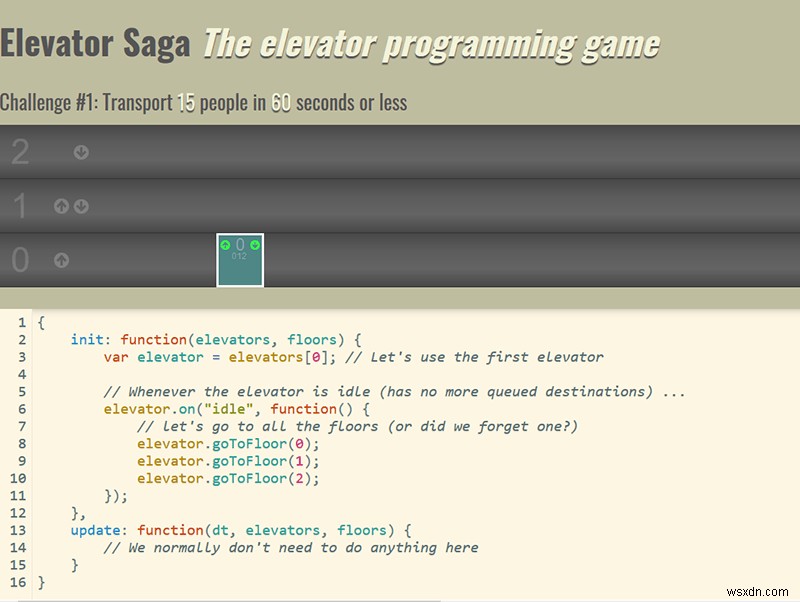Click the elevator's green up indicator

(226, 245)
